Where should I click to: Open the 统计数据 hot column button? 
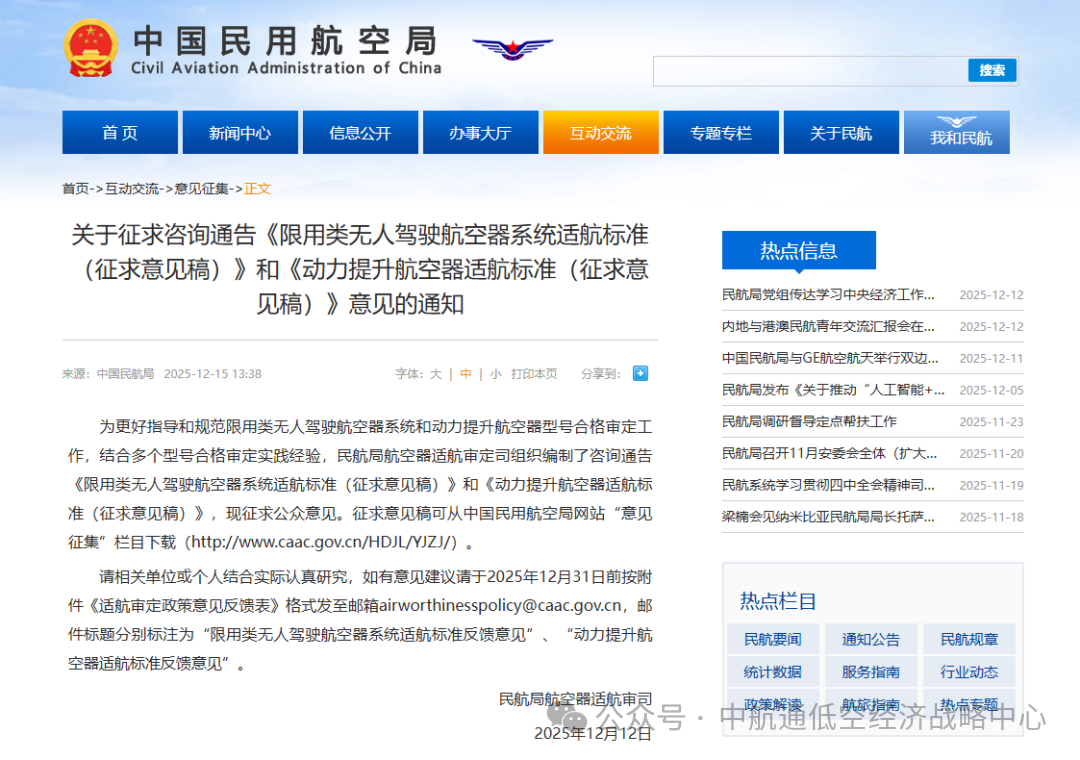click(x=773, y=672)
